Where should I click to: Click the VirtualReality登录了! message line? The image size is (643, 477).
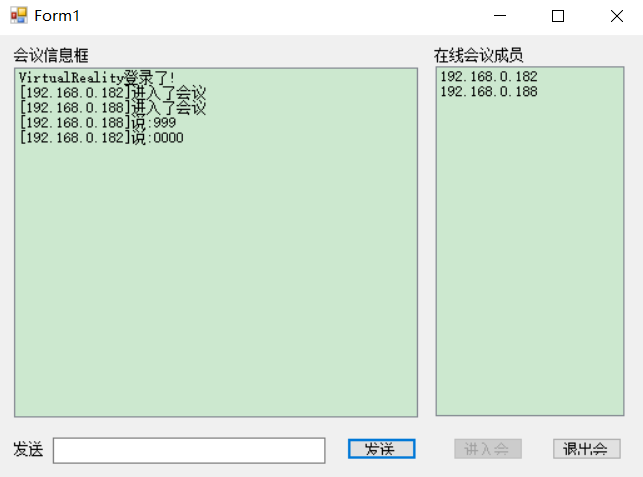tap(96, 77)
